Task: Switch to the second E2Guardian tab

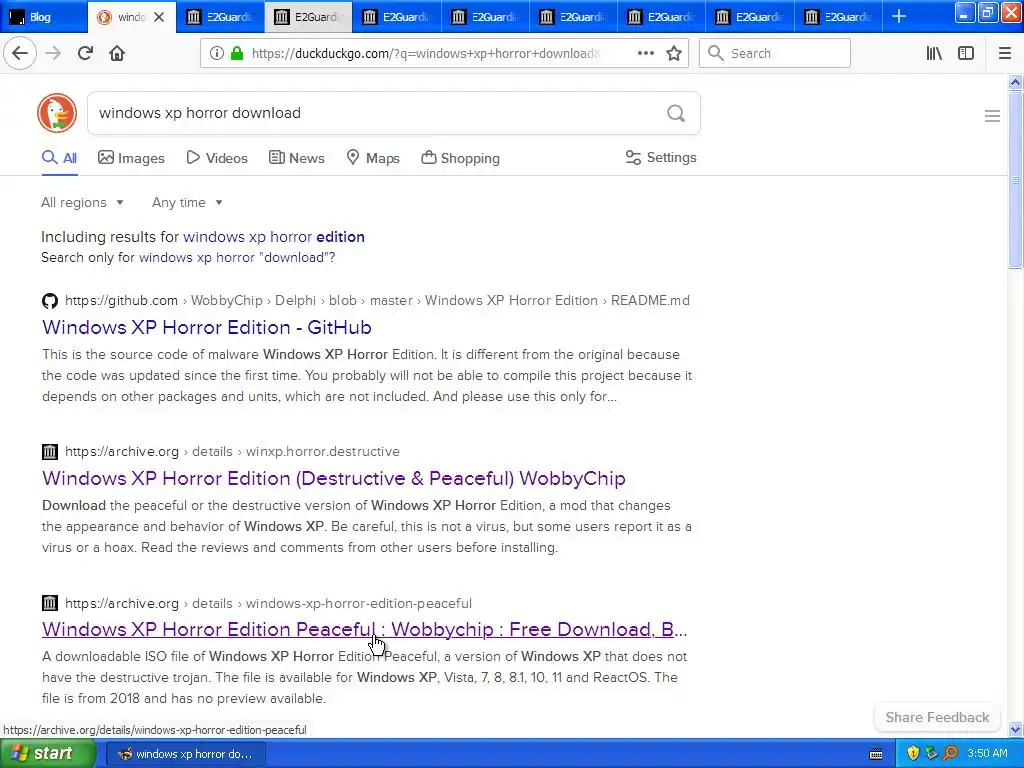Action: coord(308,17)
